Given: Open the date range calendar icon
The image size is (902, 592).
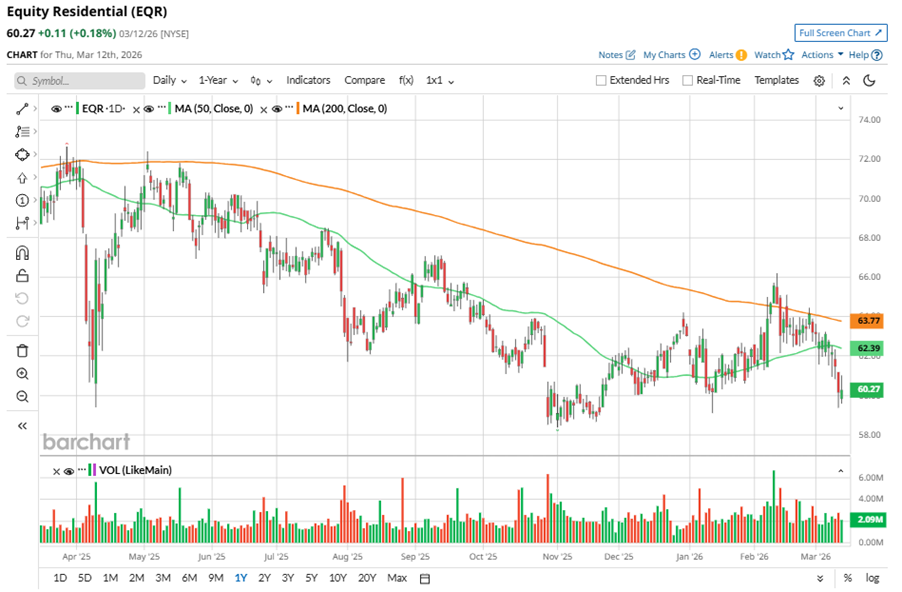Looking at the screenshot, I should [425, 579].
